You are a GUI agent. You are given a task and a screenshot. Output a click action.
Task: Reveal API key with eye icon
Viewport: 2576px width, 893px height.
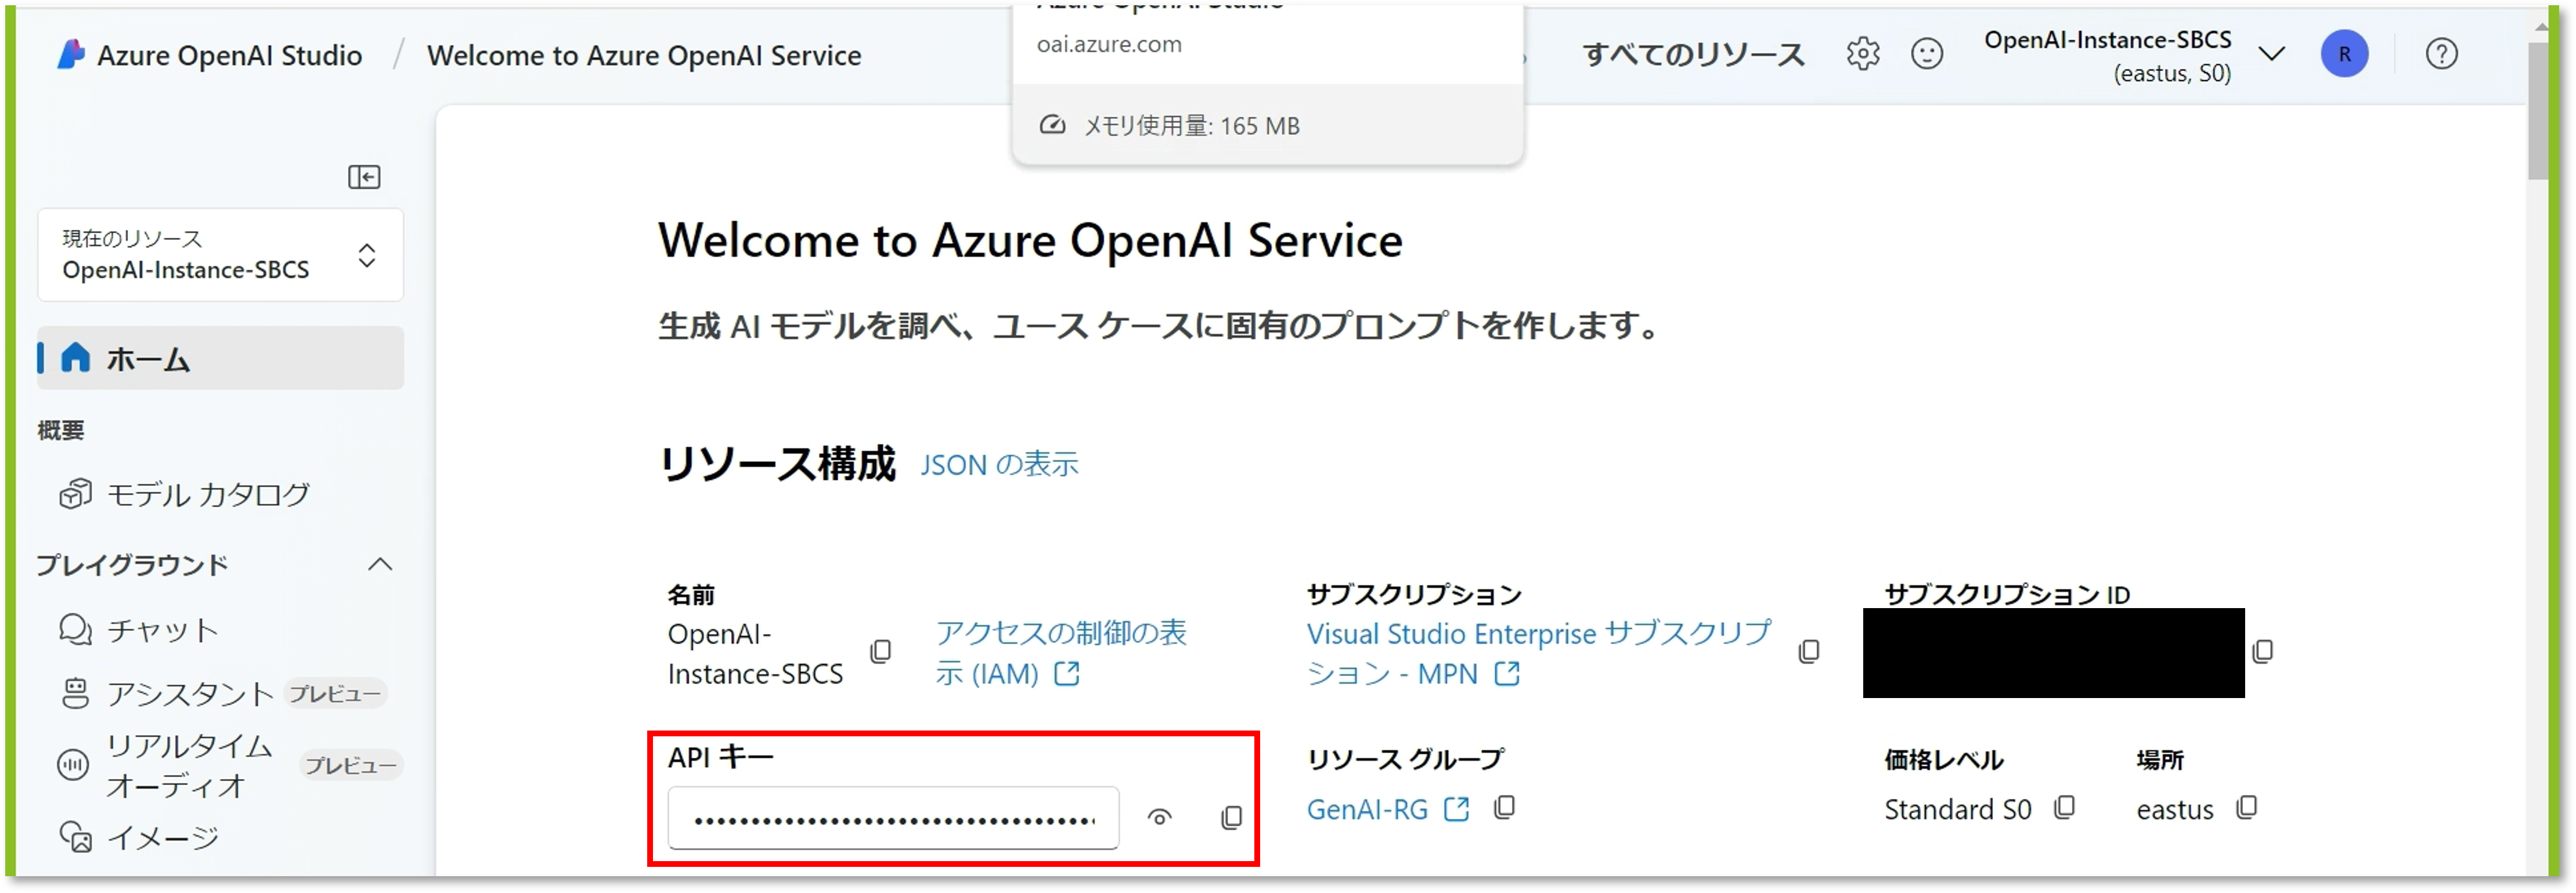coord(1159,818)
